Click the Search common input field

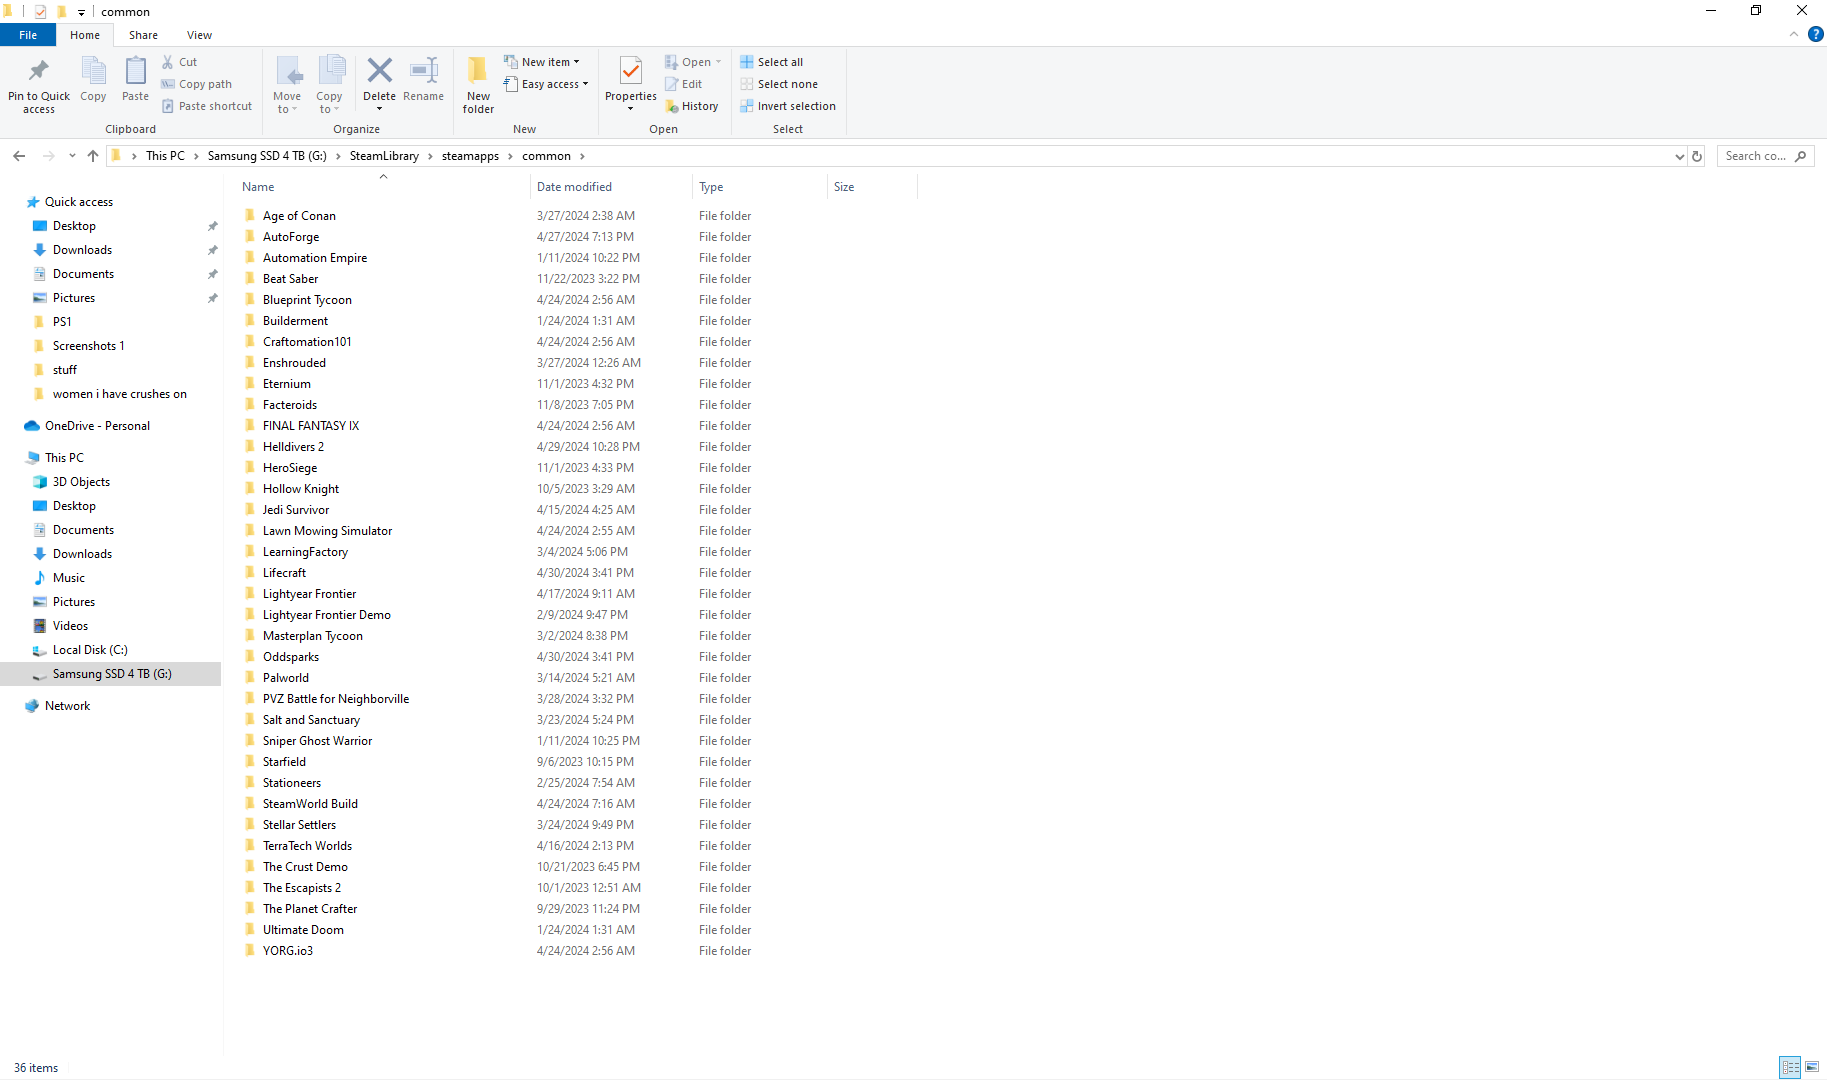(x=1755, y=156)
